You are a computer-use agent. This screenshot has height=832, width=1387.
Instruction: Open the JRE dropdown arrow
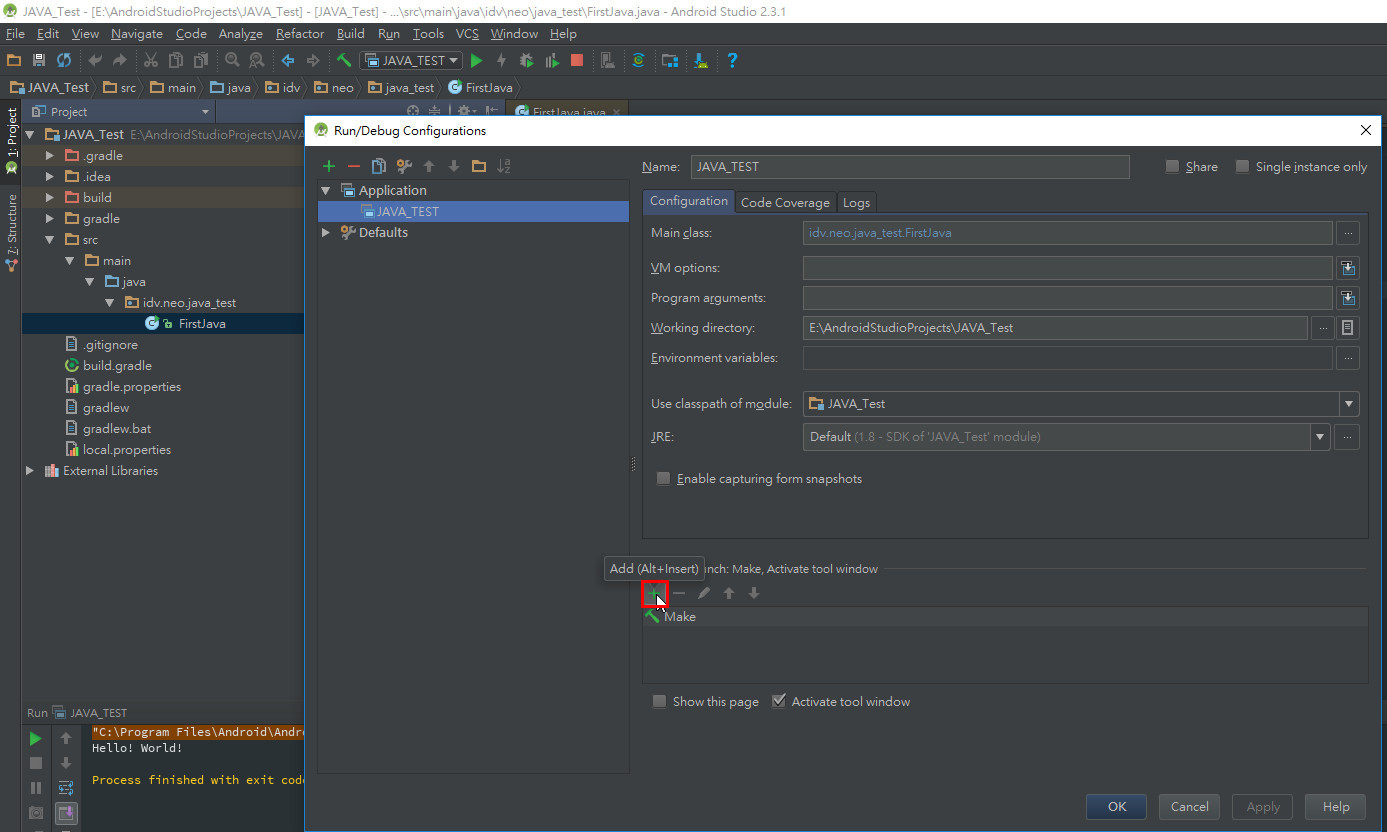pos(1321,437)
